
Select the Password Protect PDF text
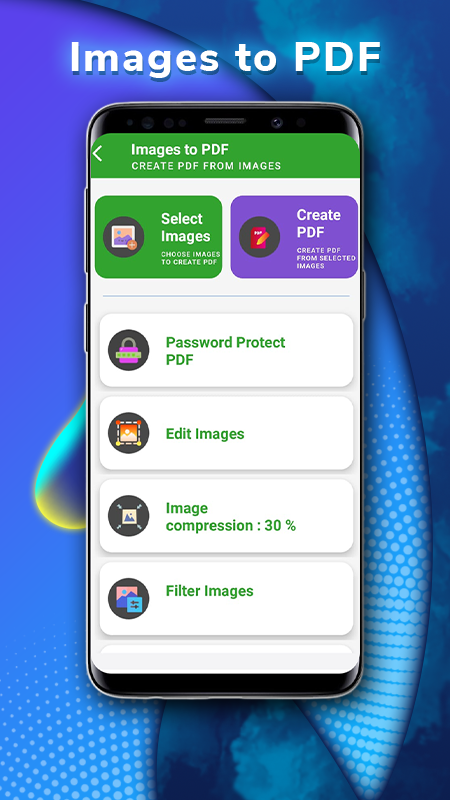226,351
